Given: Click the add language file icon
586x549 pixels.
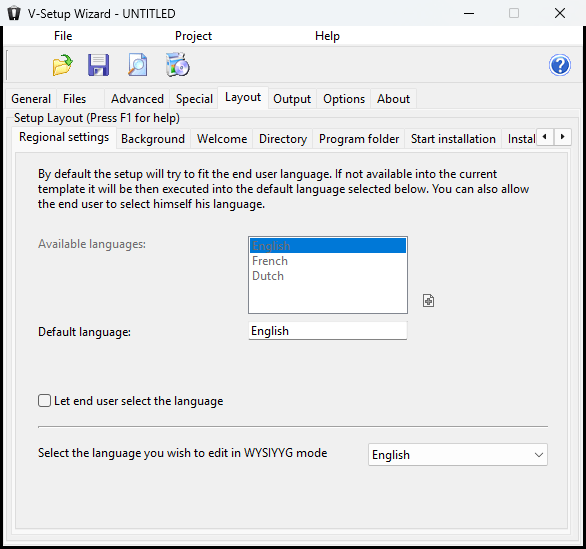Looking at the screenshot, I should [x=428, y=300].
